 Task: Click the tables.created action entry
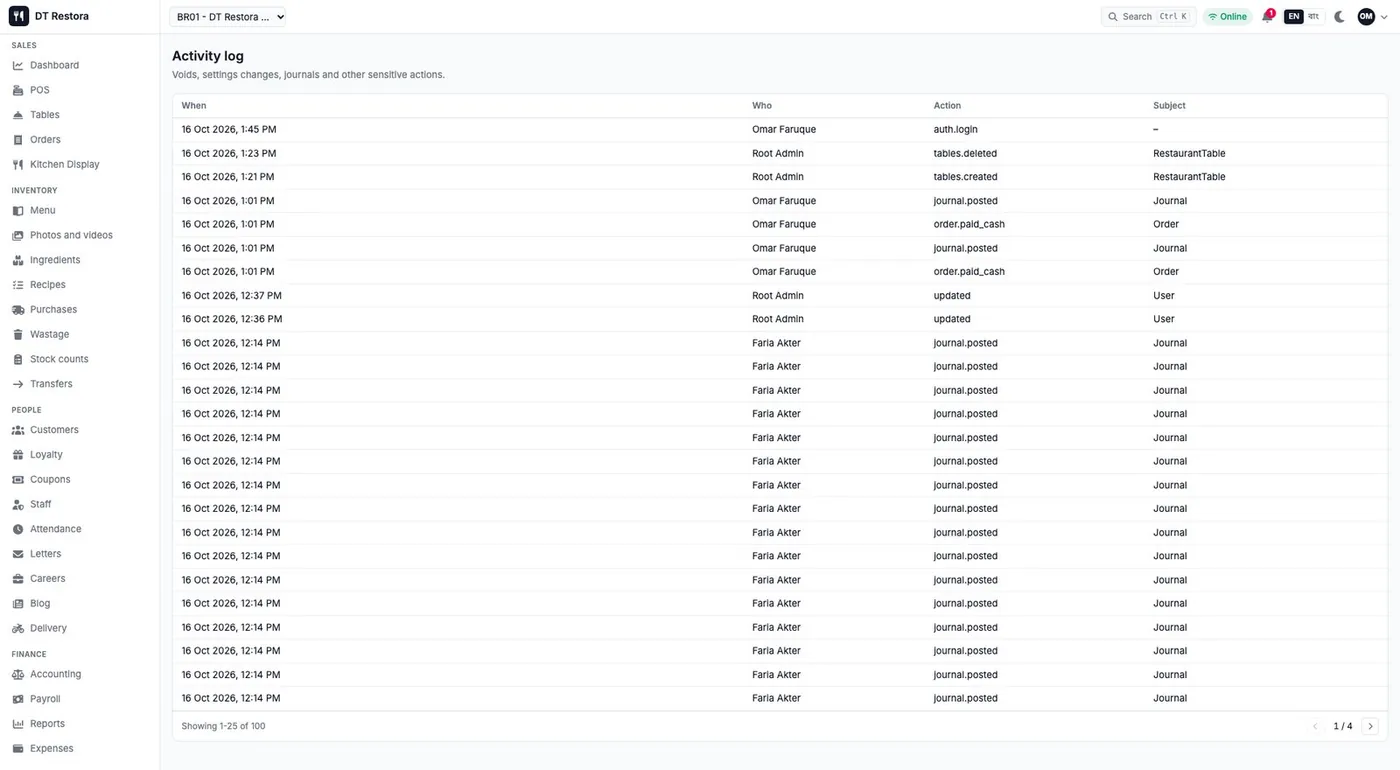[965, 177]
